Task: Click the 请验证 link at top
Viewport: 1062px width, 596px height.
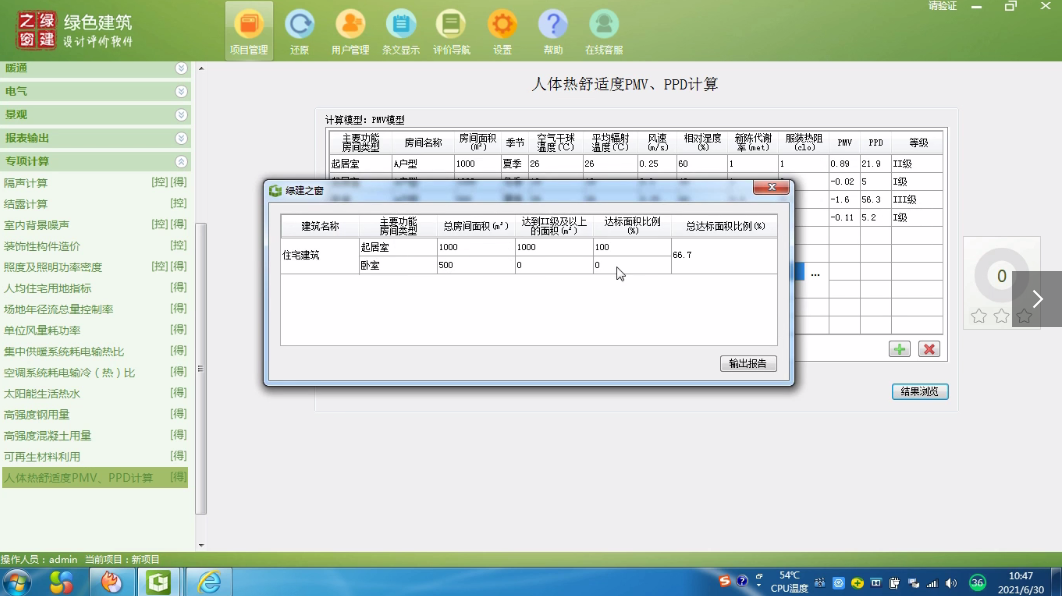Action: [942, 6]
